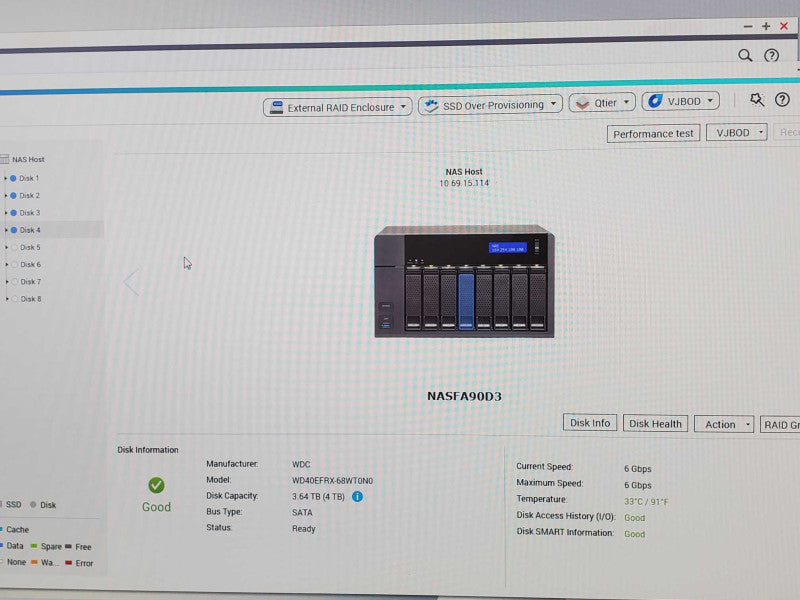Screen dimensions: 800x600
Task: Select Disk 2 in the tree
Action: [30, 195]
